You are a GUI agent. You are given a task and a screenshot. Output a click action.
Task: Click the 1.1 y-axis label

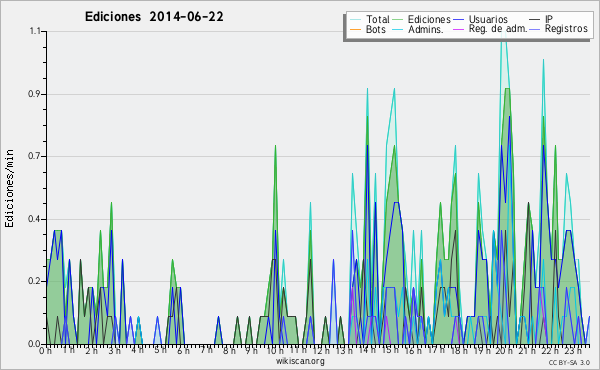34,31
